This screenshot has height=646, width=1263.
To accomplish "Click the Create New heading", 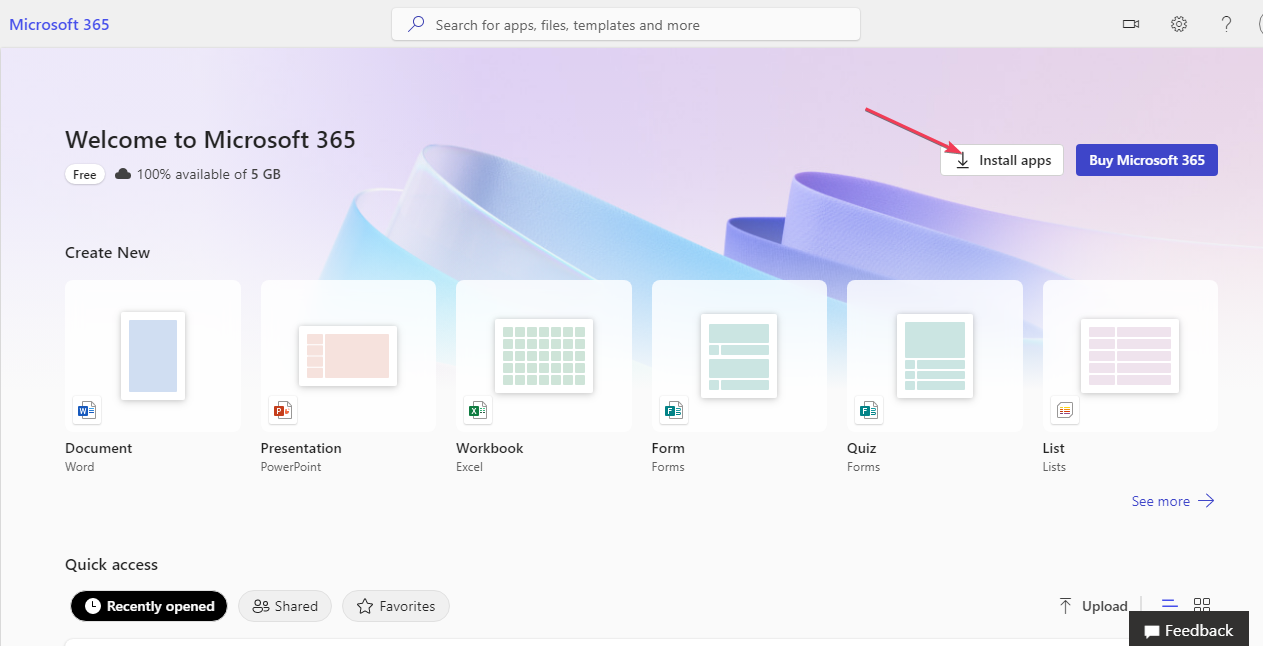I will coord(108,253).
